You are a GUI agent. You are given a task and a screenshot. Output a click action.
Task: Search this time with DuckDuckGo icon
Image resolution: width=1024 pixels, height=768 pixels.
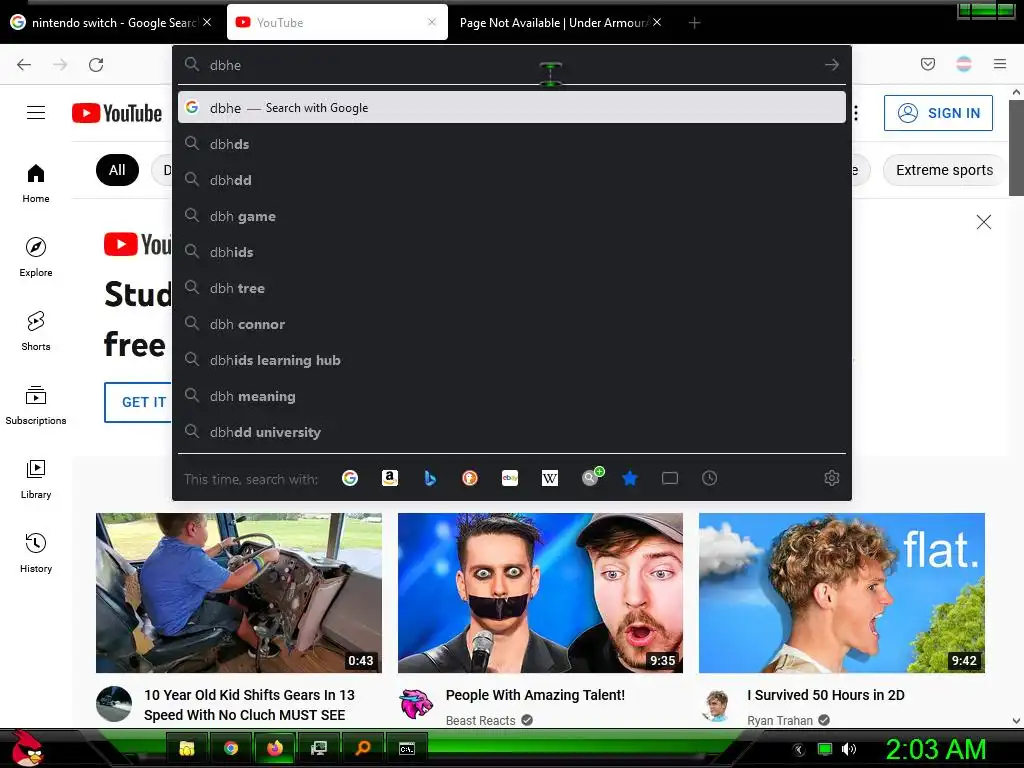(470, 478)
